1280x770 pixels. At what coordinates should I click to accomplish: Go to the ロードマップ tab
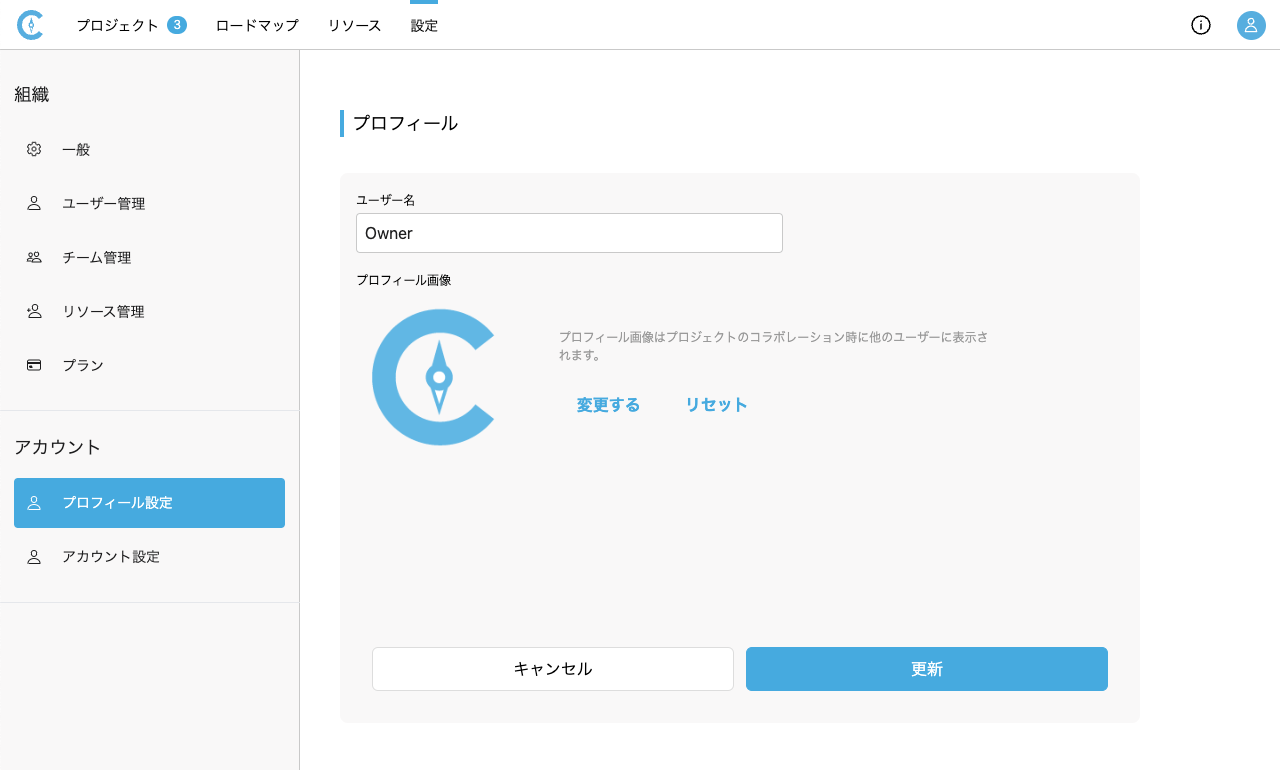coord(257,25)
